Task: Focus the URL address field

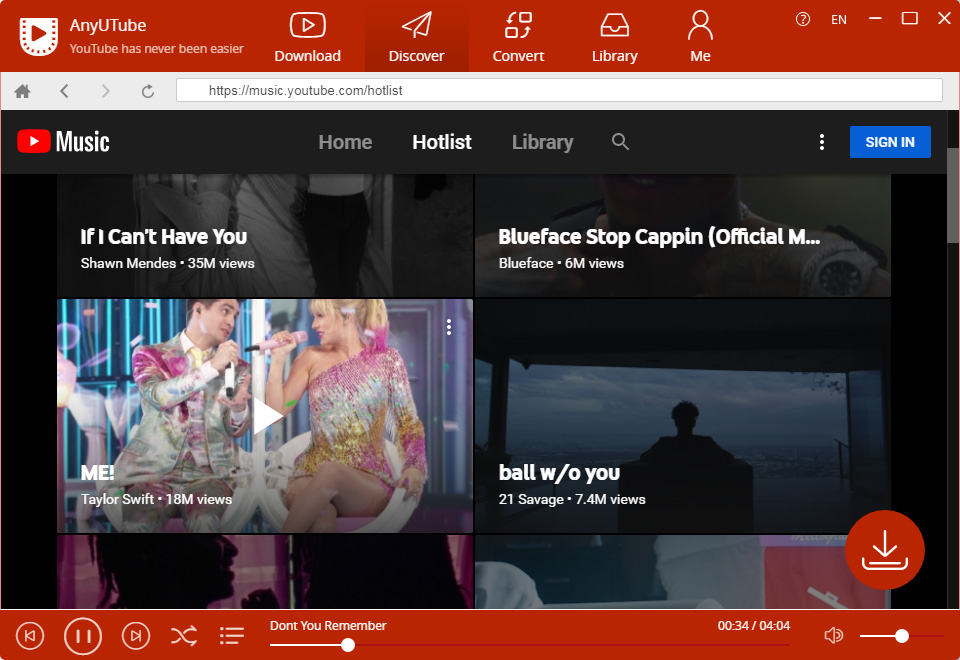Action: (559, 91)
